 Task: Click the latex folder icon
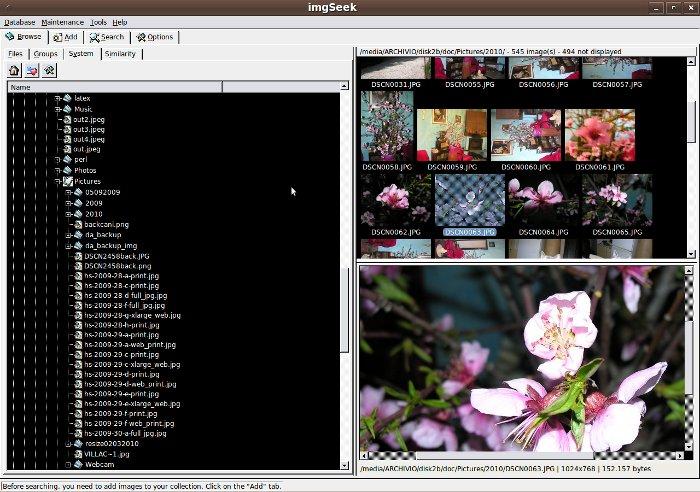coord(67,98)
